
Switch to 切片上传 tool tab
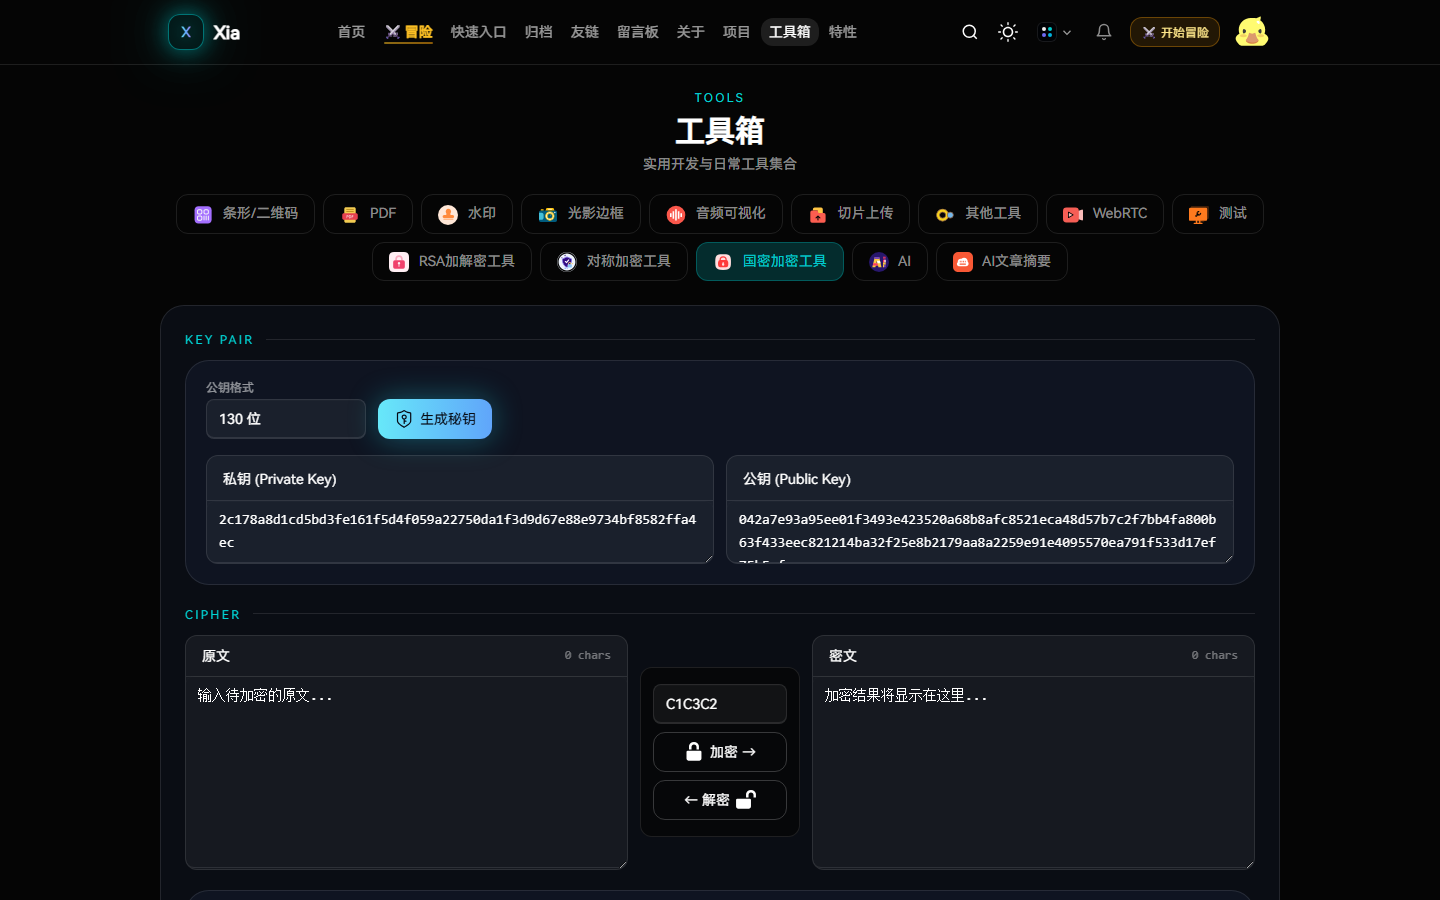(x=850, y=214)
